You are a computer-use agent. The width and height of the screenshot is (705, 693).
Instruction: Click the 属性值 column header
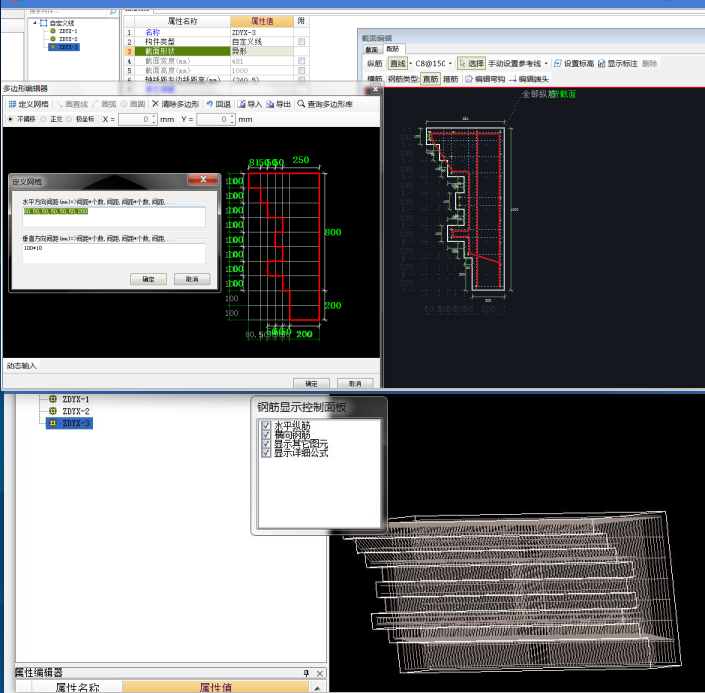pos(262,21)
